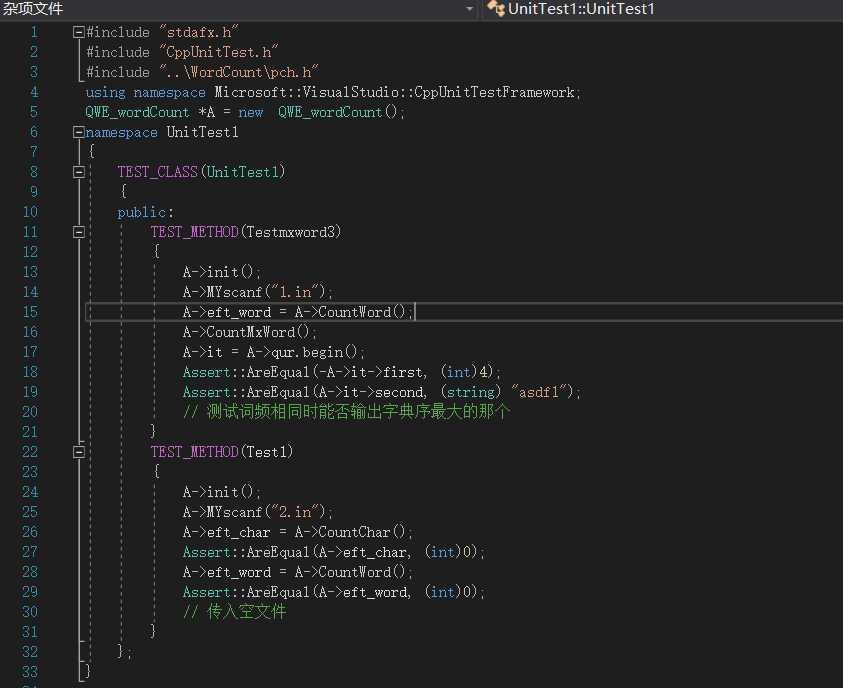Collapse the namespace UnitTest1 block
Screen dimensions: 843x688
tap(78, 132)
